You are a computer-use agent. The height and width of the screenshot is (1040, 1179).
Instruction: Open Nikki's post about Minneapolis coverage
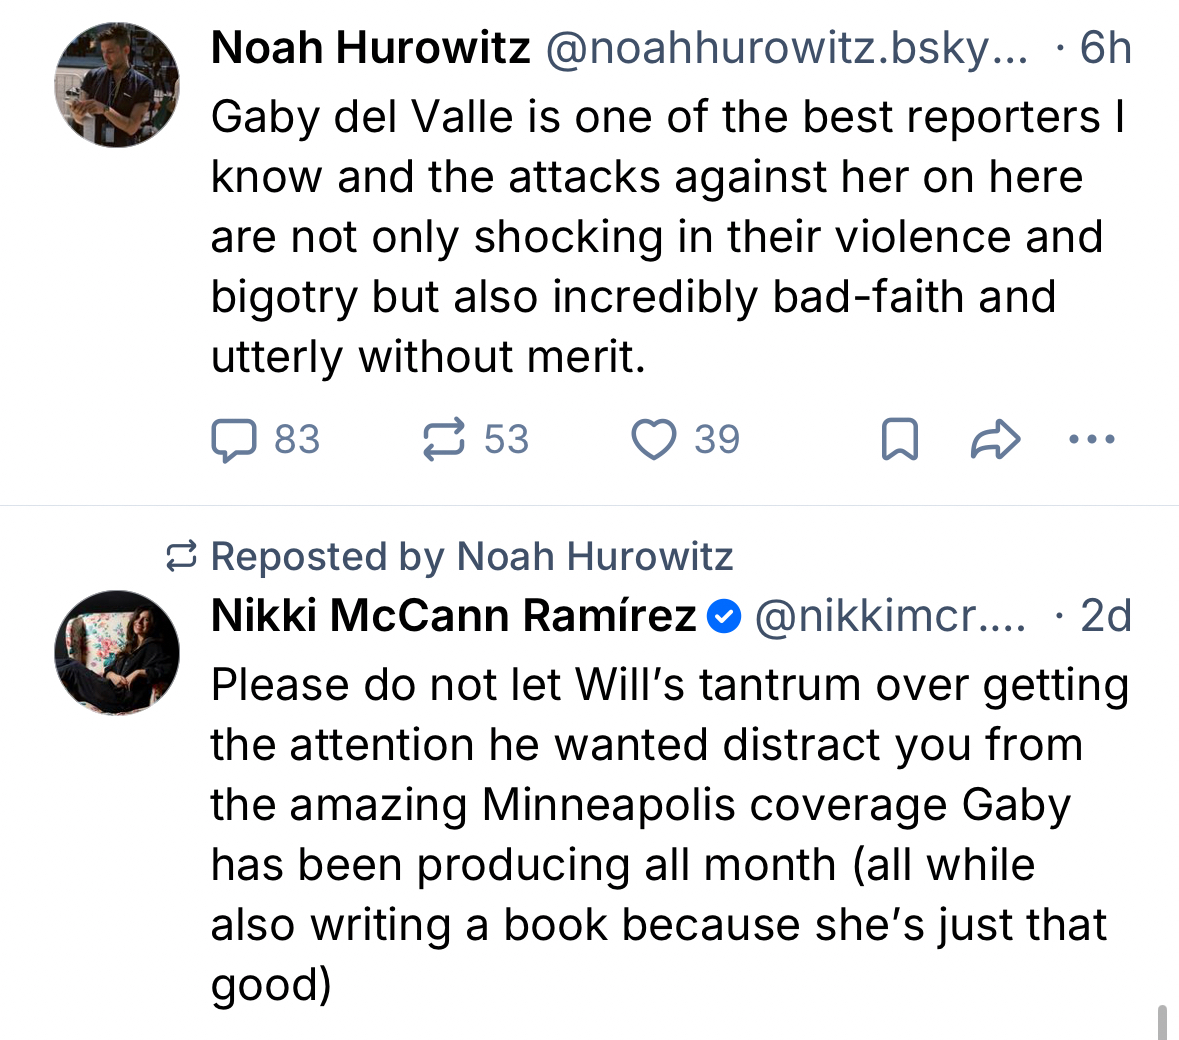click(x=660, y=834)
